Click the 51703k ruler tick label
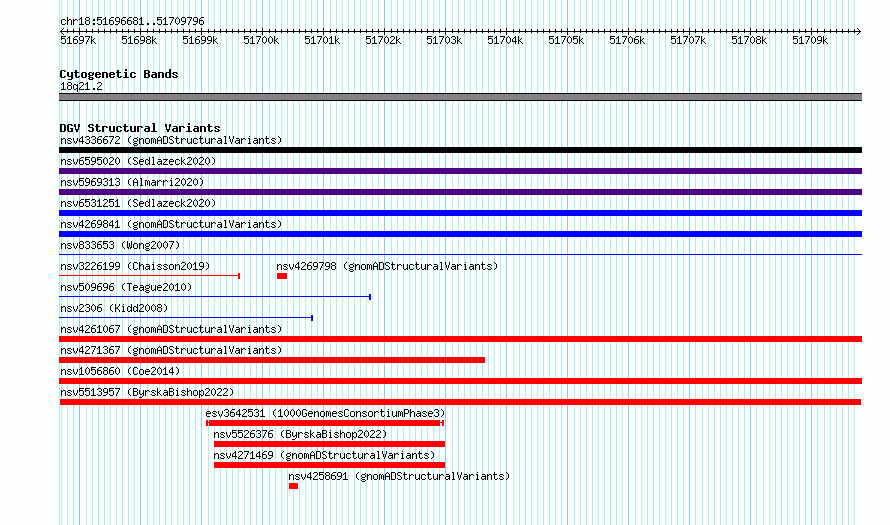 point(444,40)
